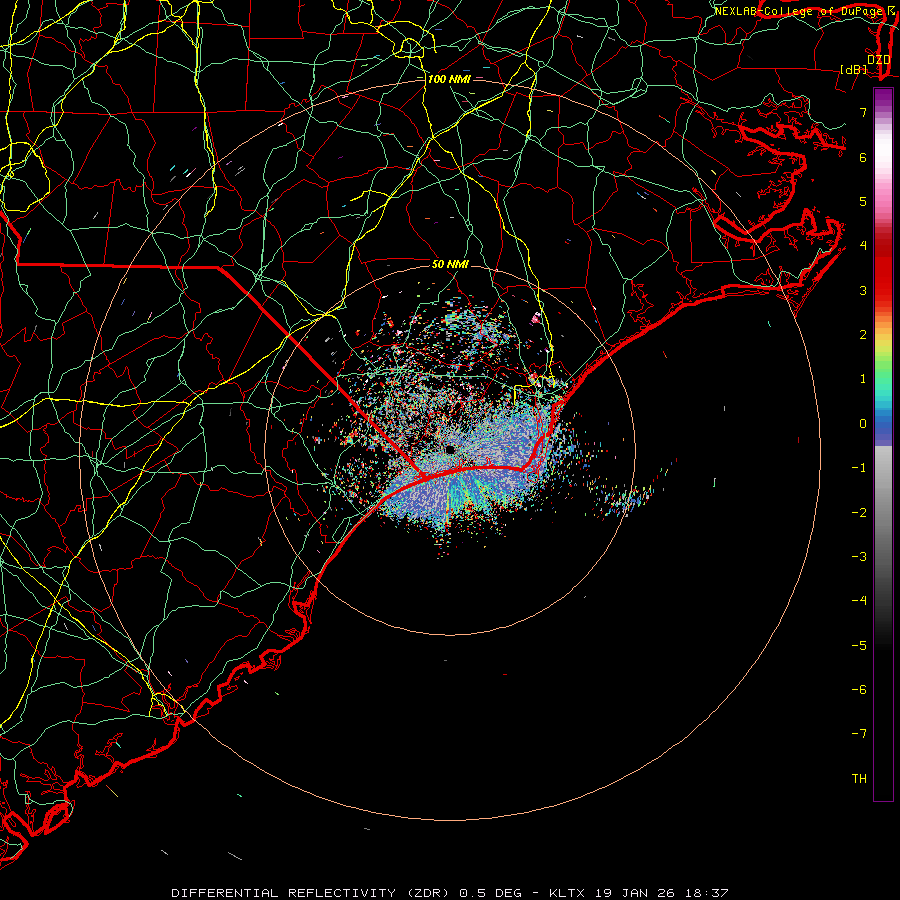Click the 3 value on the color scale

click(863, 290)
